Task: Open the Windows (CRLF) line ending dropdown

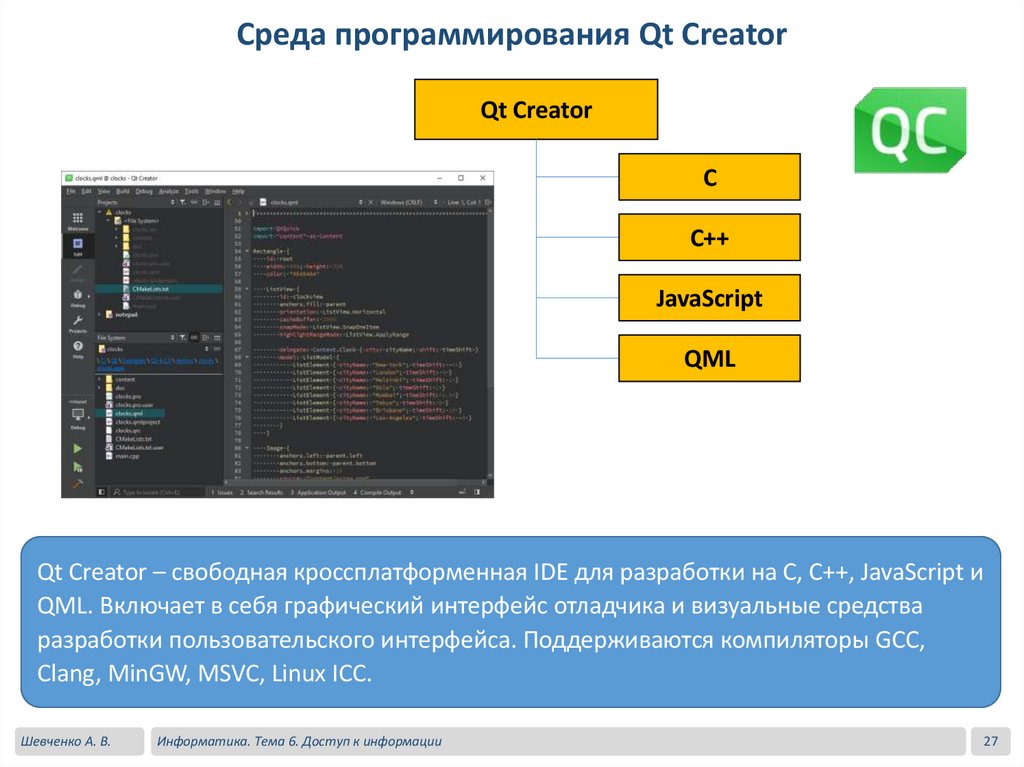Action: tap(436, 203)
